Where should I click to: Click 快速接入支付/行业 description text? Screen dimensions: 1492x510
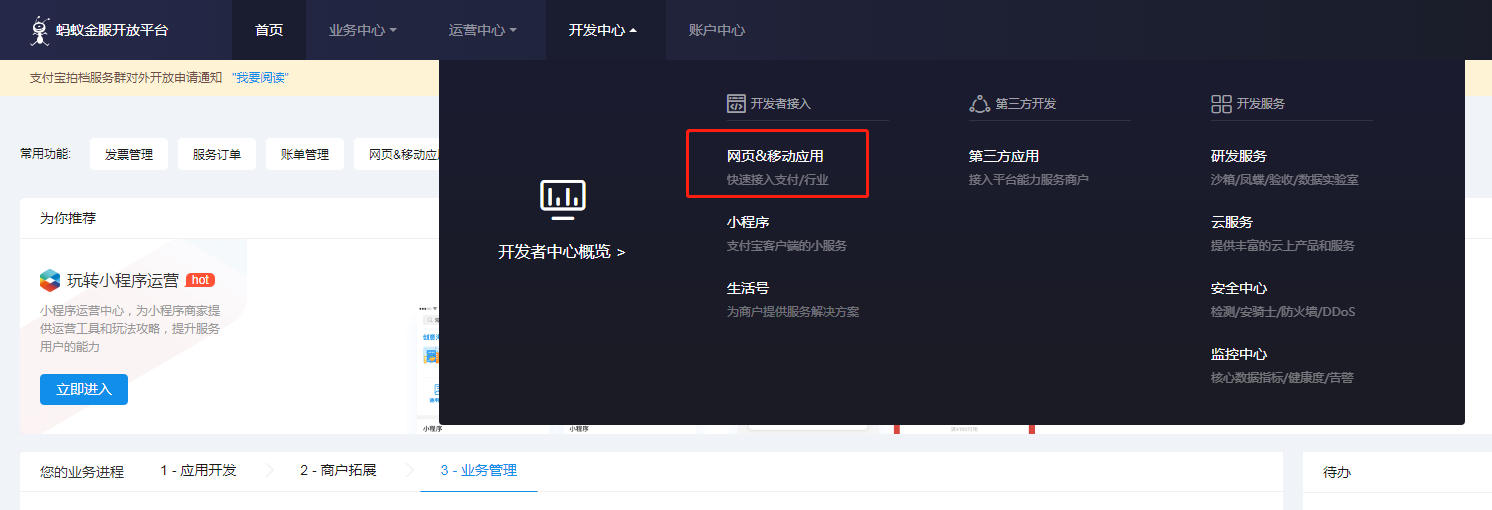778,180
